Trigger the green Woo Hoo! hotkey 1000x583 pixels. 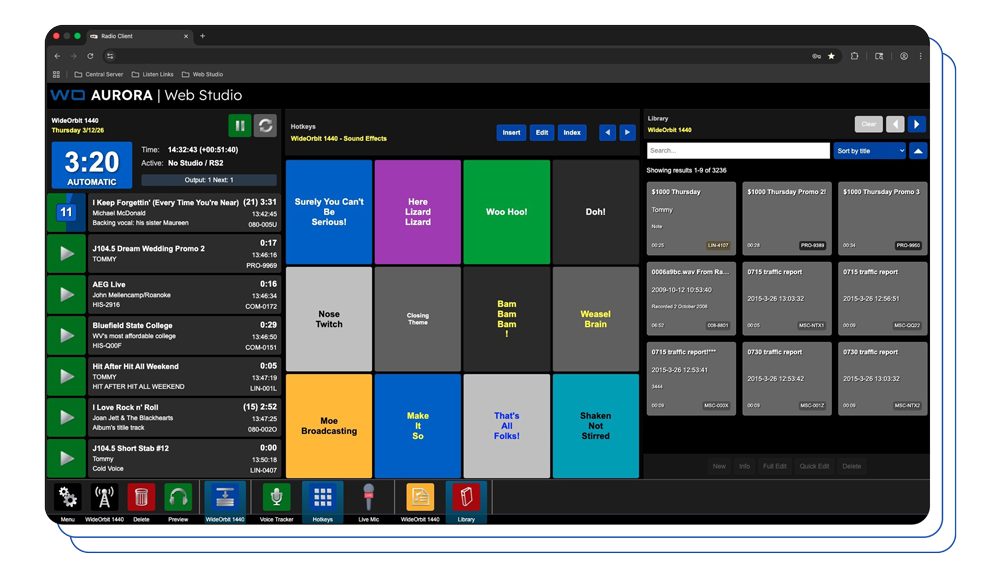[x=506, y=212]
